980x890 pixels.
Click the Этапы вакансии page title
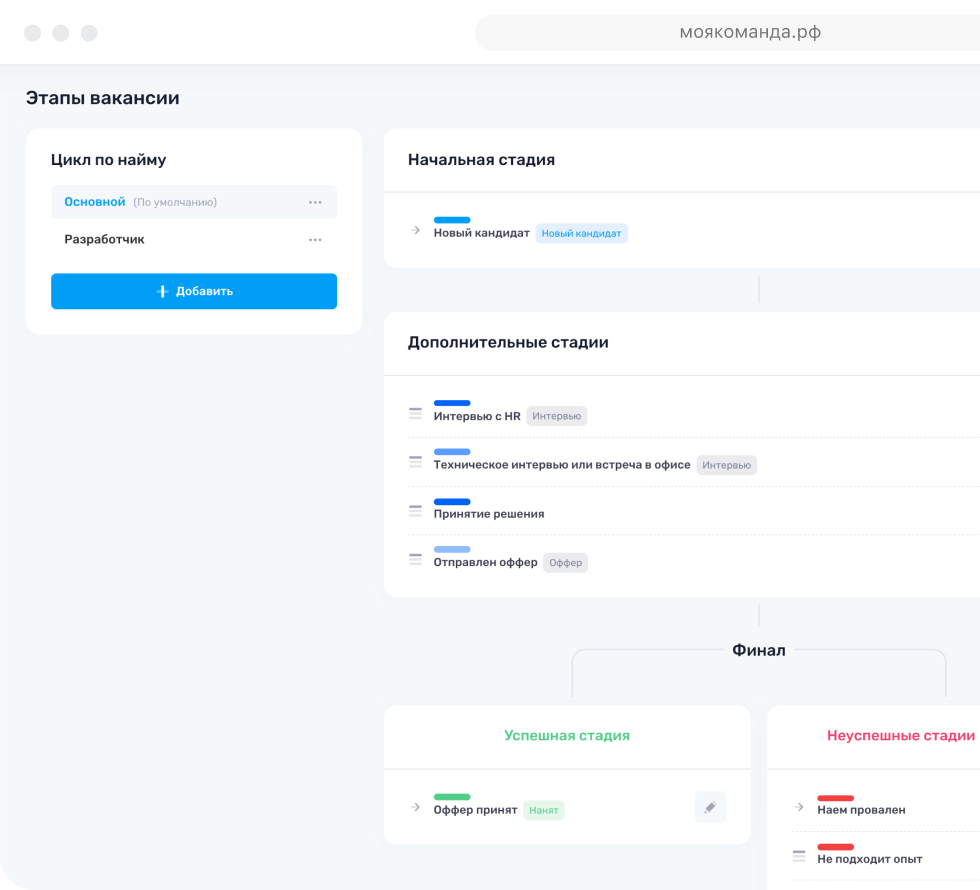(x=102, y=98)
